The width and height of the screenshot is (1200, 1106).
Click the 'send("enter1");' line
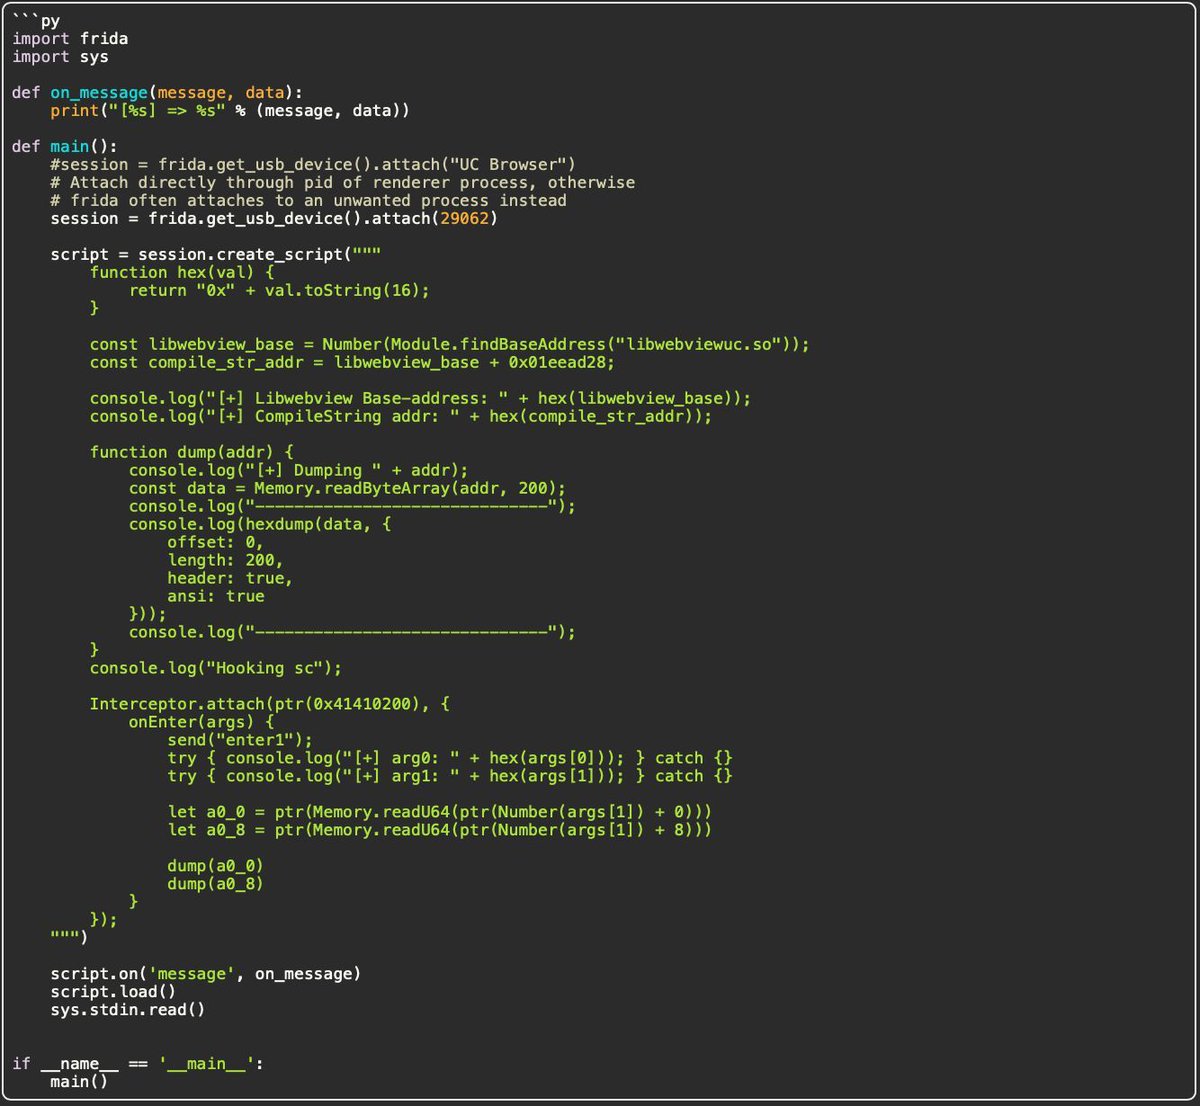click(240, 740)
